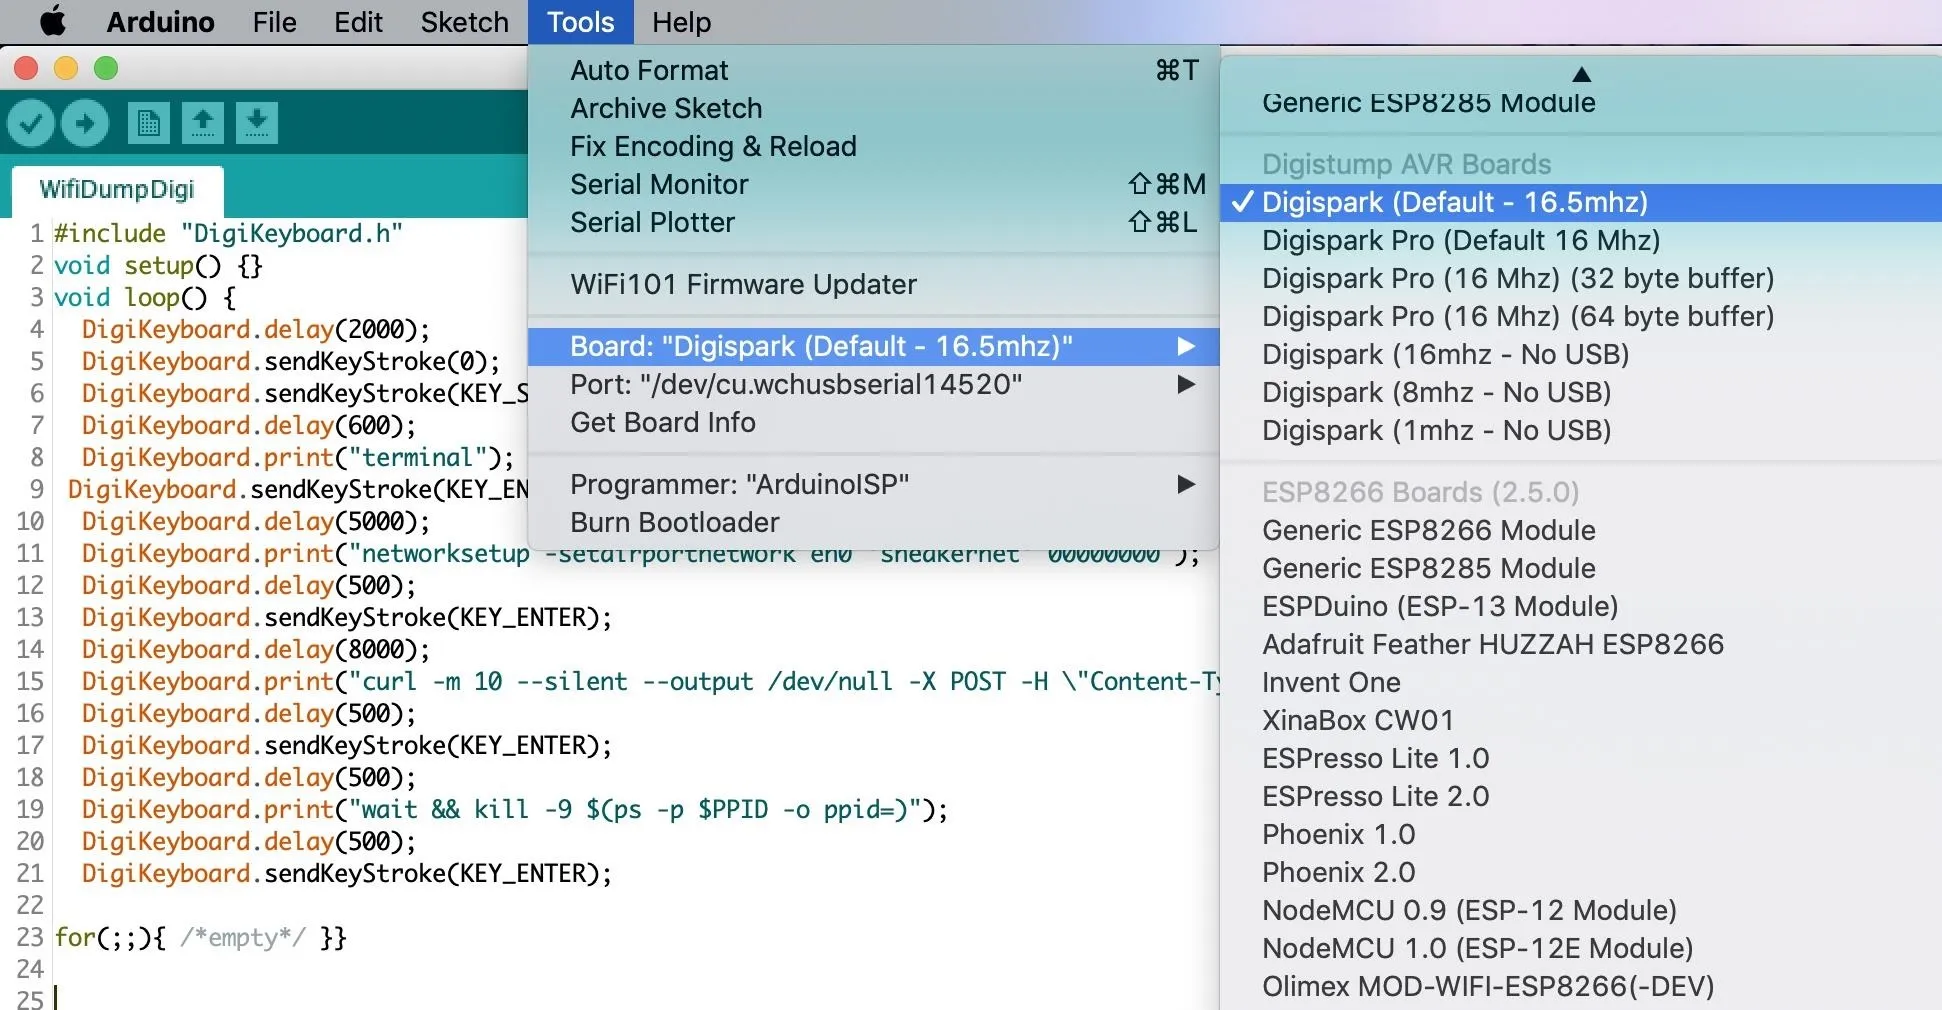Image resolution: width=1942 pixels, height=1010 pixels.
Task: Click DigiKeyboard.print("terminal"); line
Action: (298, 457)
